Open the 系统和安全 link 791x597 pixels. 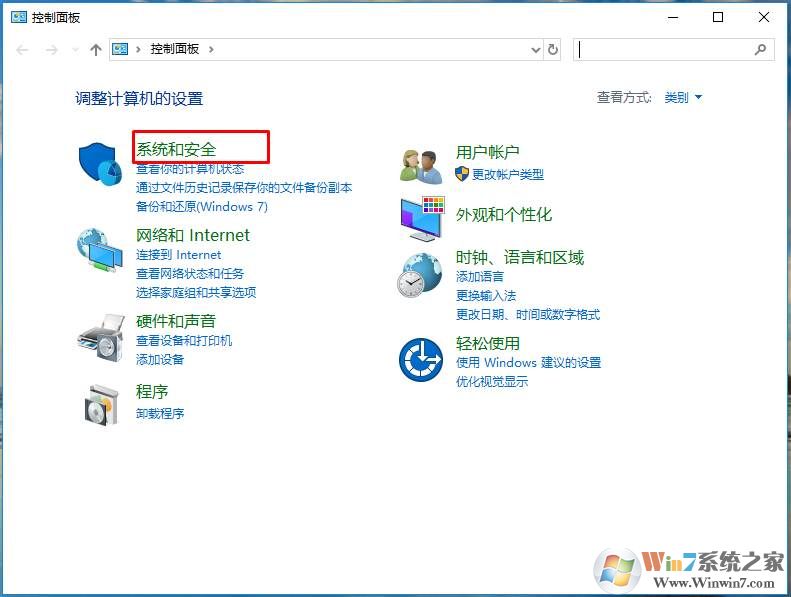point(176,149)
